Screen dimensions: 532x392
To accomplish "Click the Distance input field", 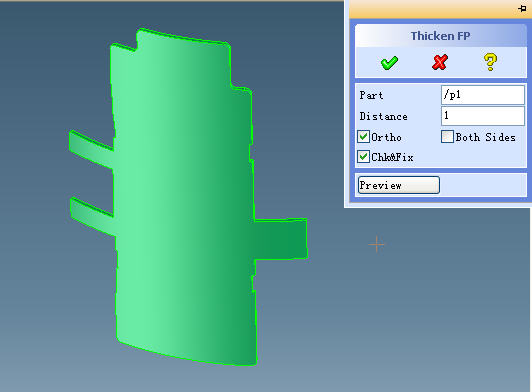I will (x=482, y=116).
